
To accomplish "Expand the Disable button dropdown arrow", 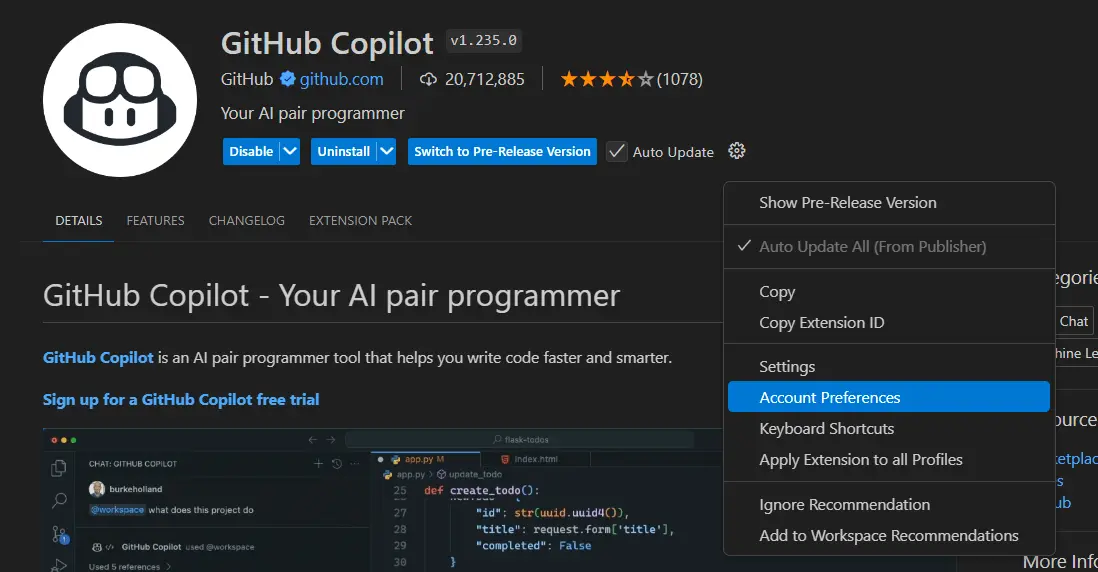I will coord(290,151).
